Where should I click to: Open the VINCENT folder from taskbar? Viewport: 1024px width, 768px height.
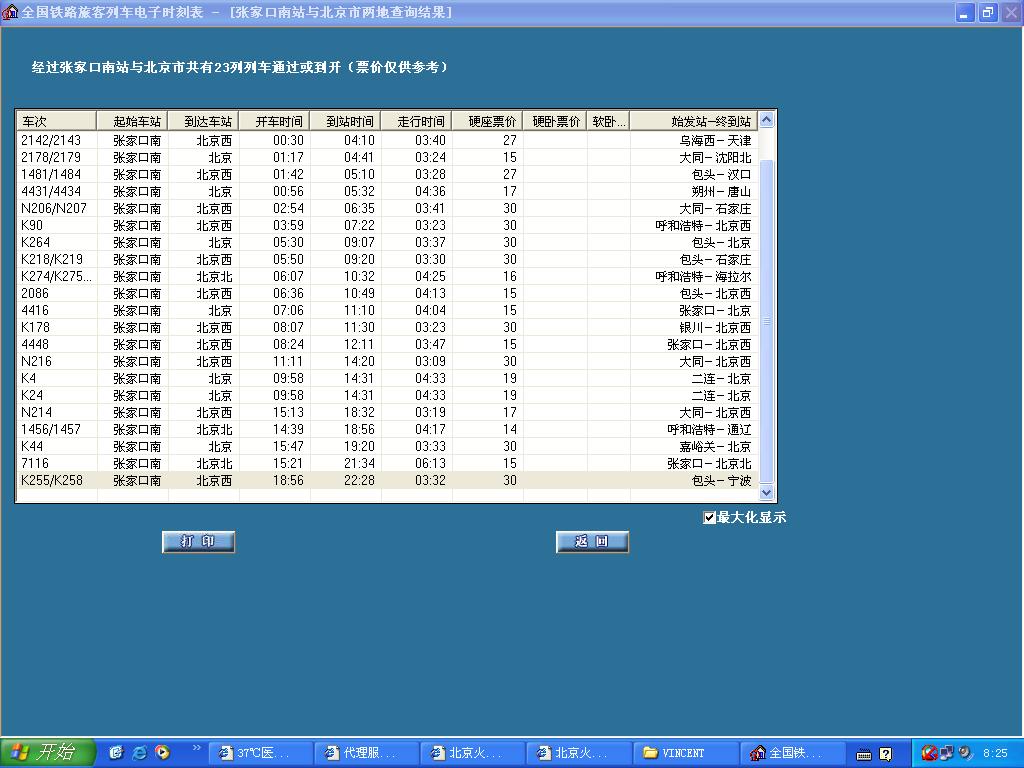[686, 753]
